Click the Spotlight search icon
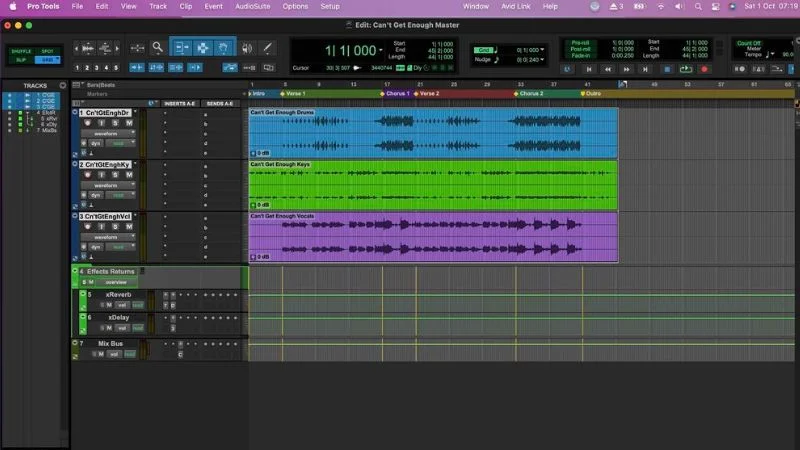This screenshot has width=800, height=450. click(698, 7)
